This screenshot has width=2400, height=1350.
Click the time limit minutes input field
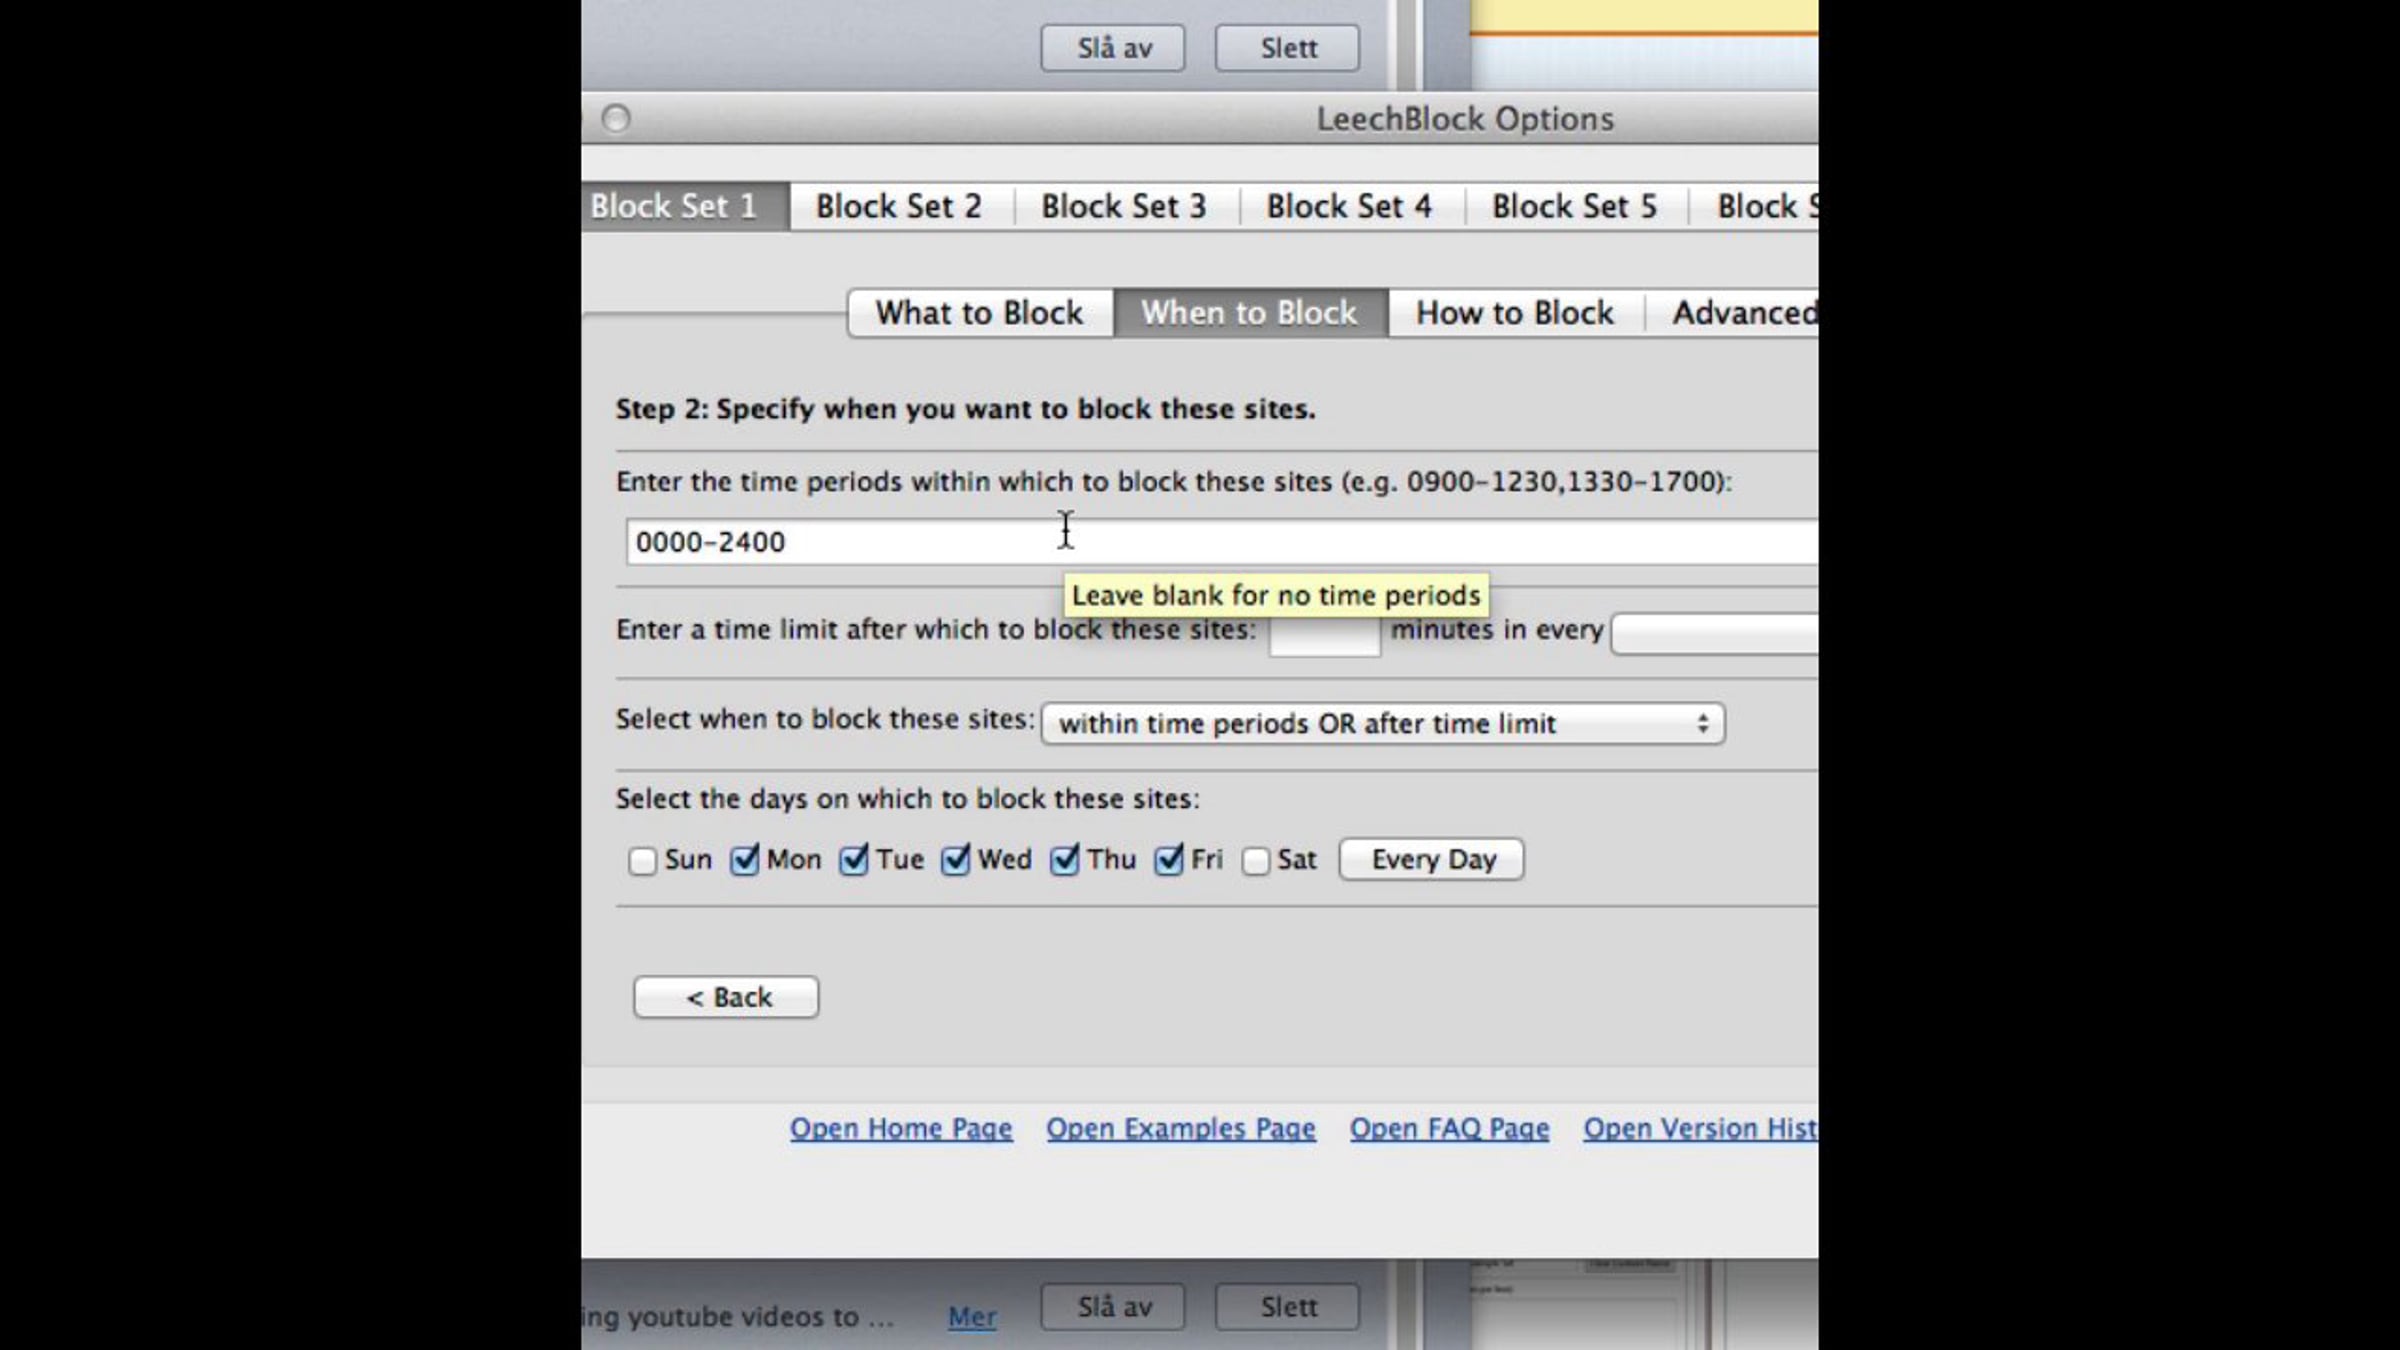(x=1324, y=634)
